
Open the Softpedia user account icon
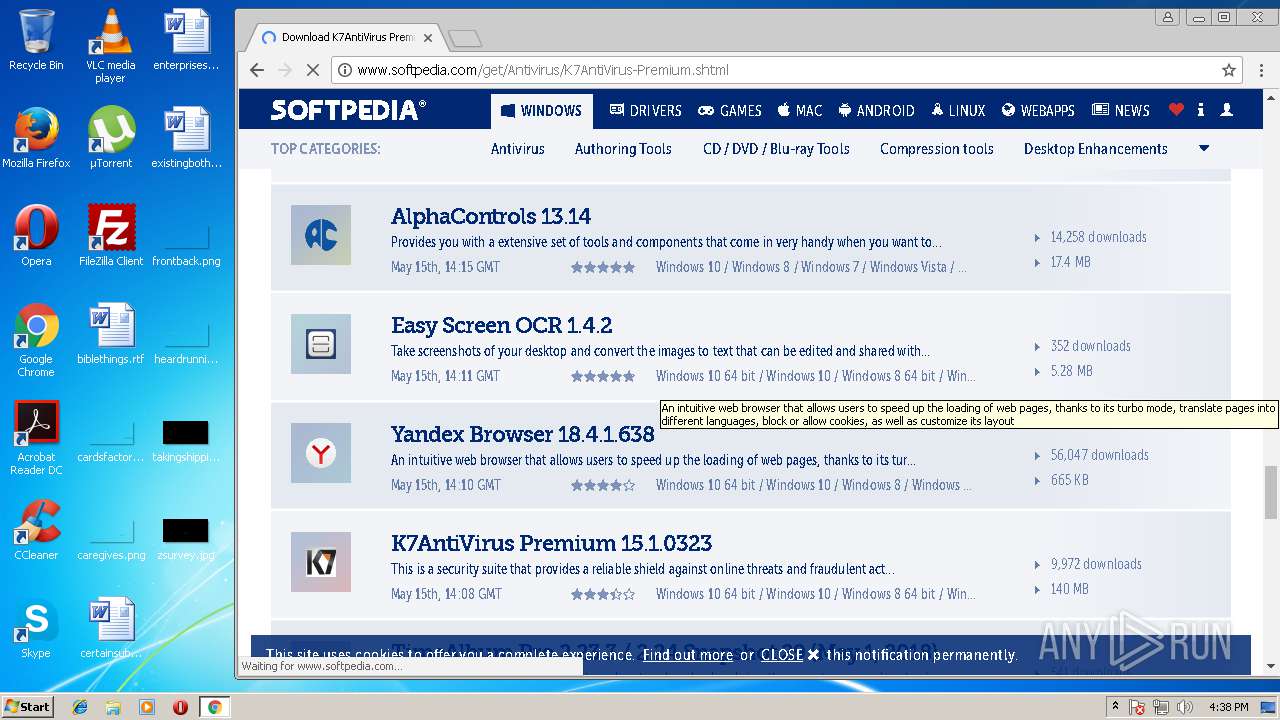(1227, 110)
